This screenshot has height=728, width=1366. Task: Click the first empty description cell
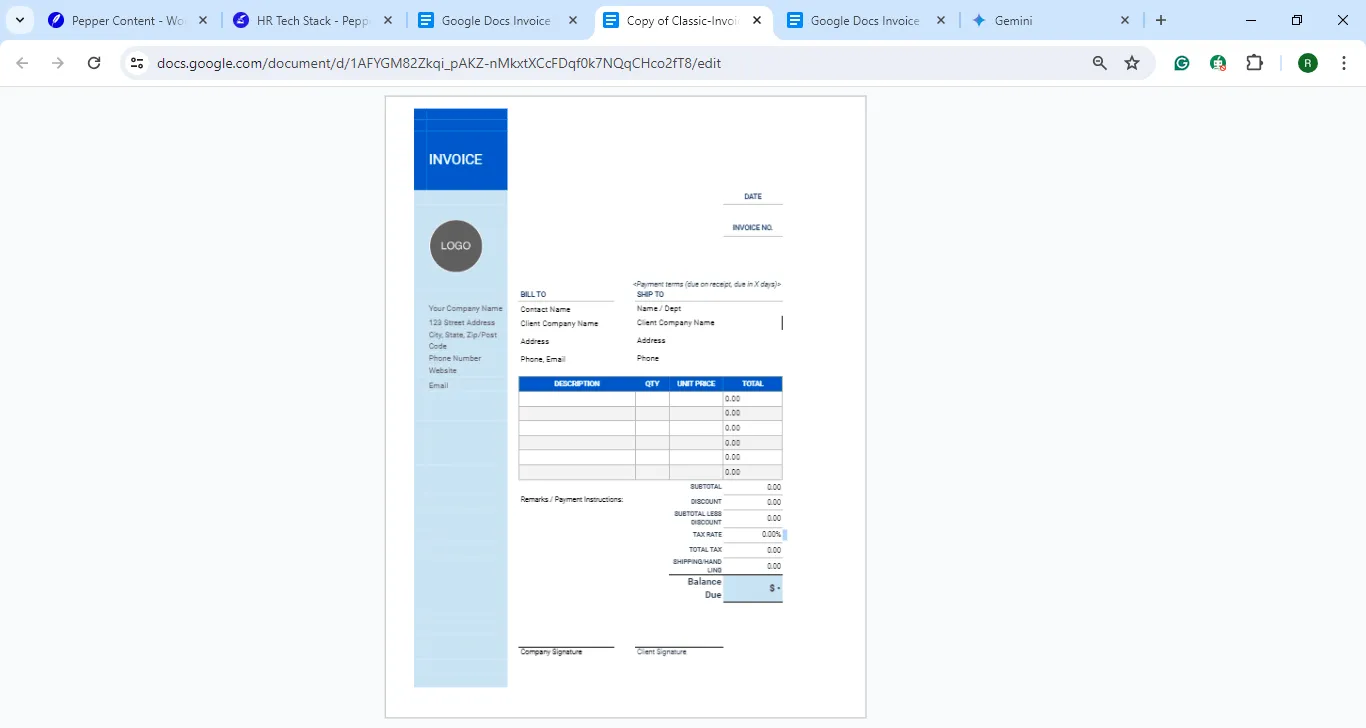[x=577, y=399]
